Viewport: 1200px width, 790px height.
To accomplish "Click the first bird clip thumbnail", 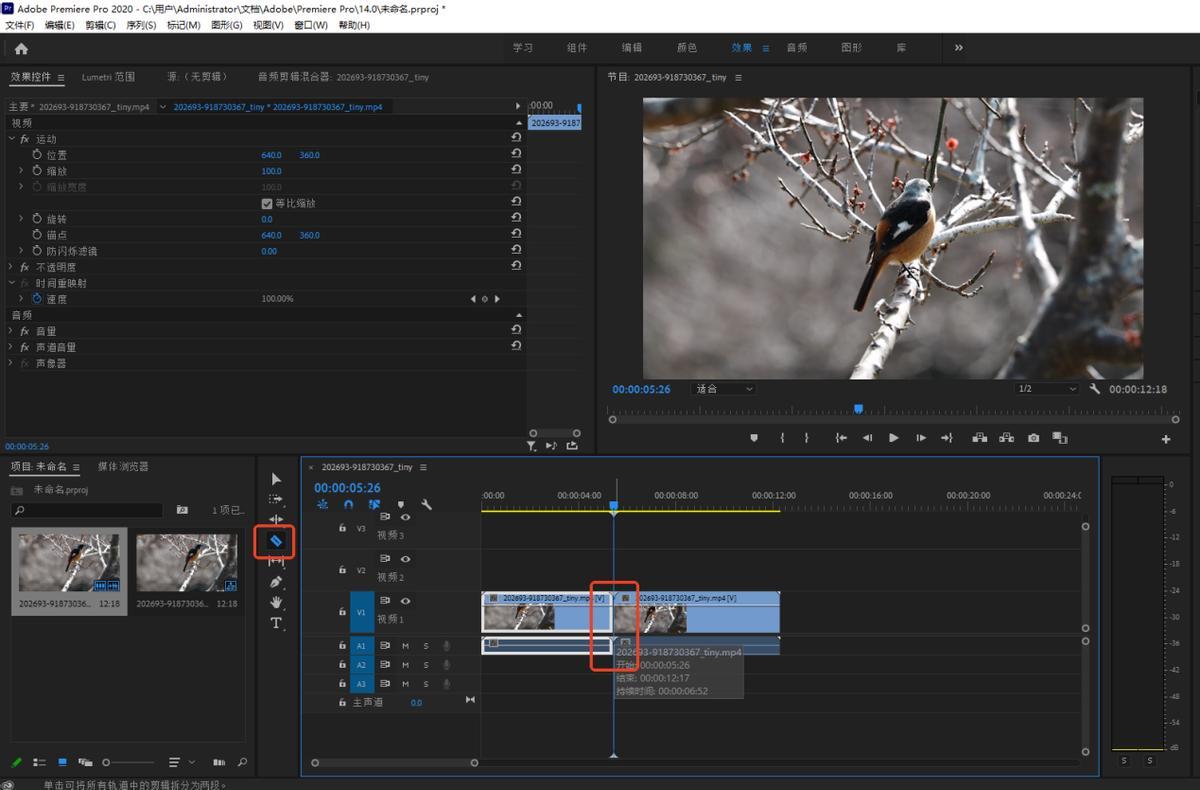I will (69, 562).
